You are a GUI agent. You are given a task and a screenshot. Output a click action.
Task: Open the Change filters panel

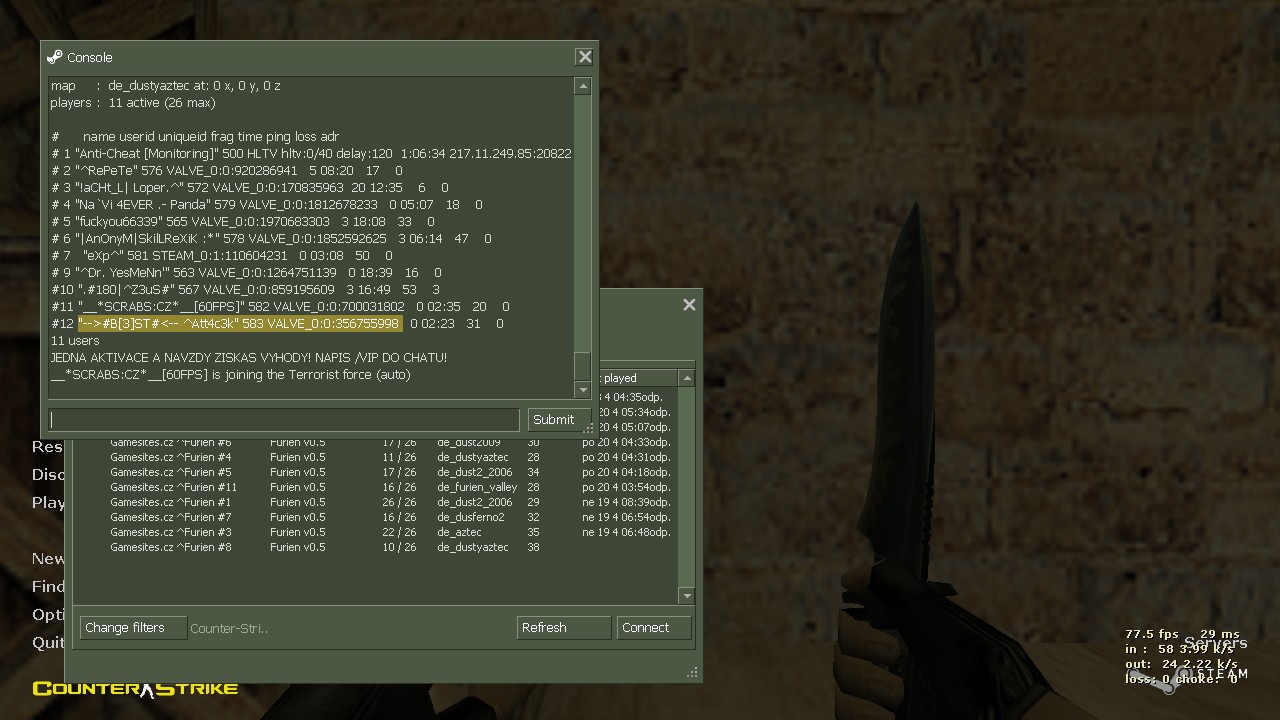coord(132,628)
